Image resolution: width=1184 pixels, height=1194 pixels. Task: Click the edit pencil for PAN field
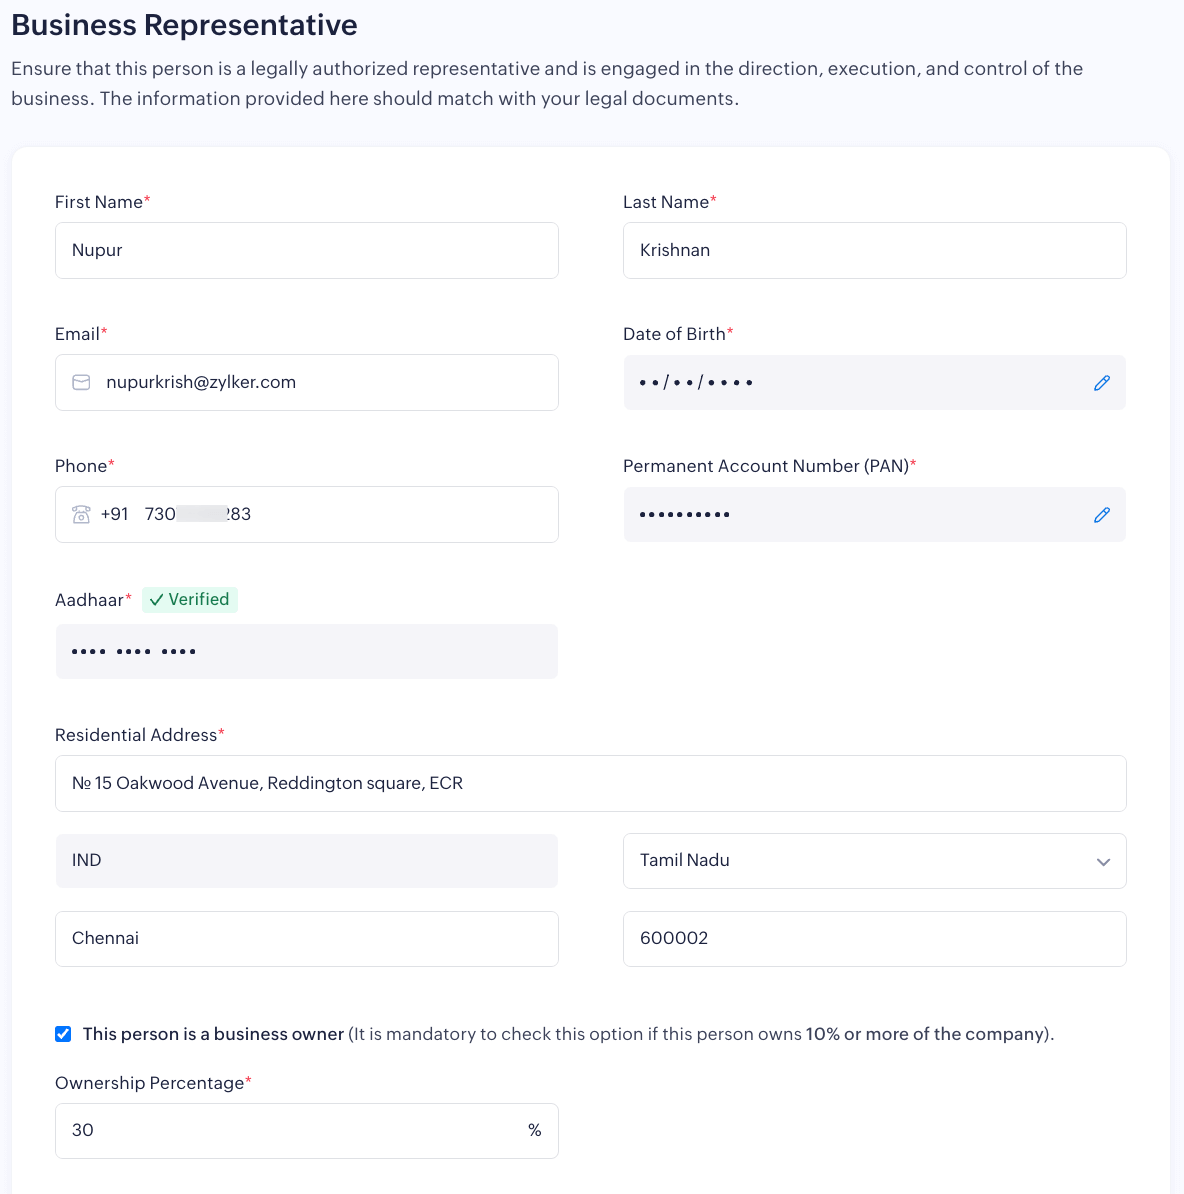(x=1101, y=515)
